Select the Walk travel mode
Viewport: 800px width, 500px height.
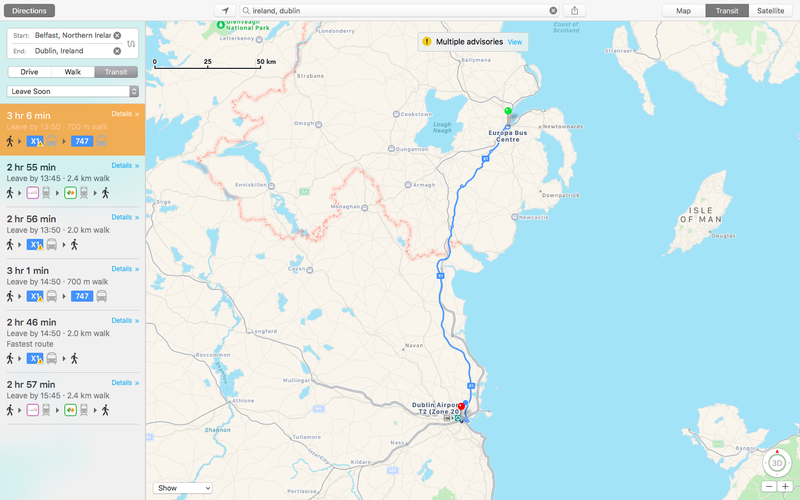click(73, 72)
